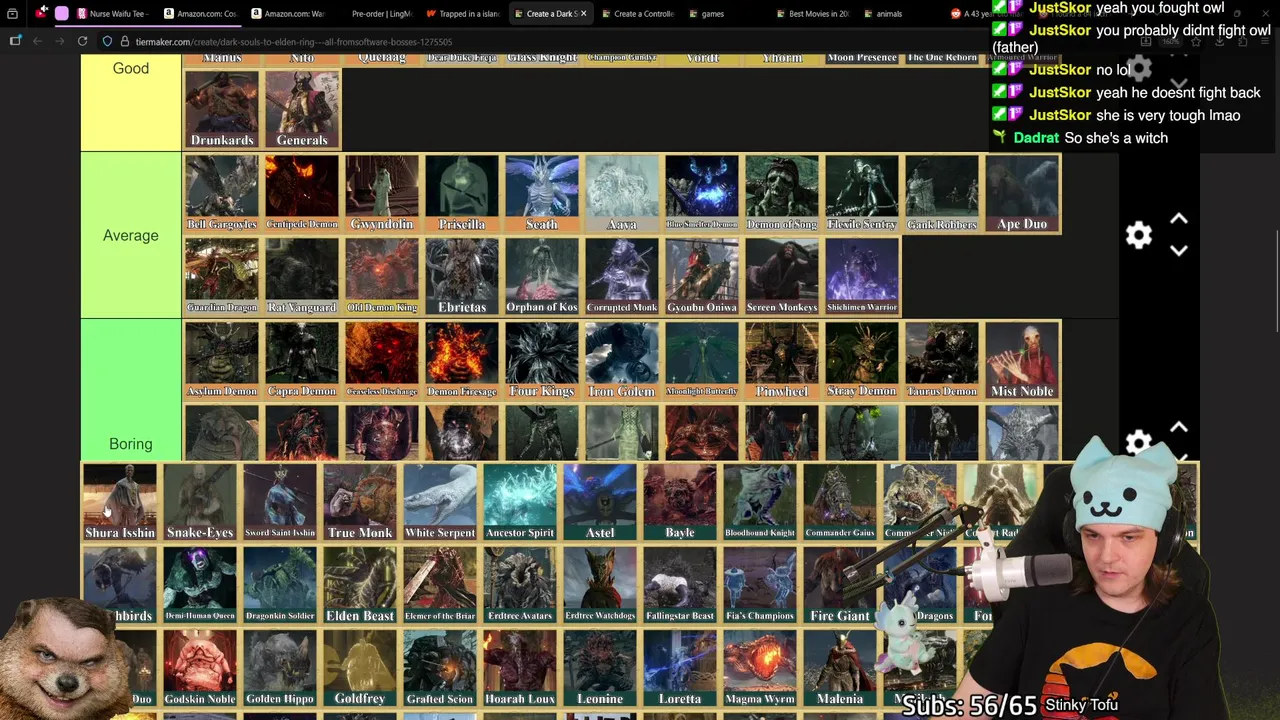
Task: Select the Ebrietas tile
Action: pyautogui.click(x=462, y=277)
